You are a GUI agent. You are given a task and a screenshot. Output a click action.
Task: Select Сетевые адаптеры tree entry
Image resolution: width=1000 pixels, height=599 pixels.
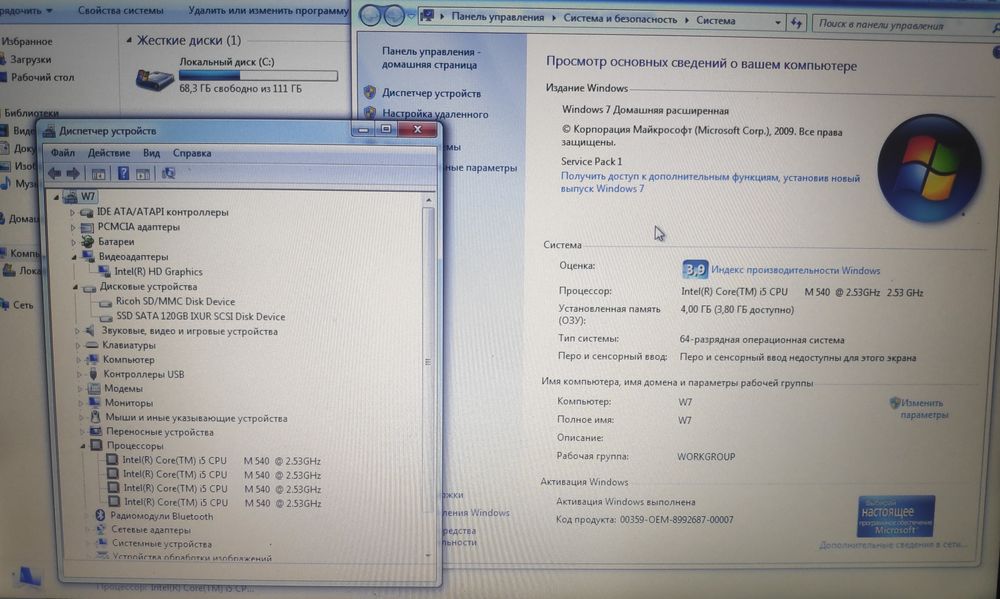(151, 529)
